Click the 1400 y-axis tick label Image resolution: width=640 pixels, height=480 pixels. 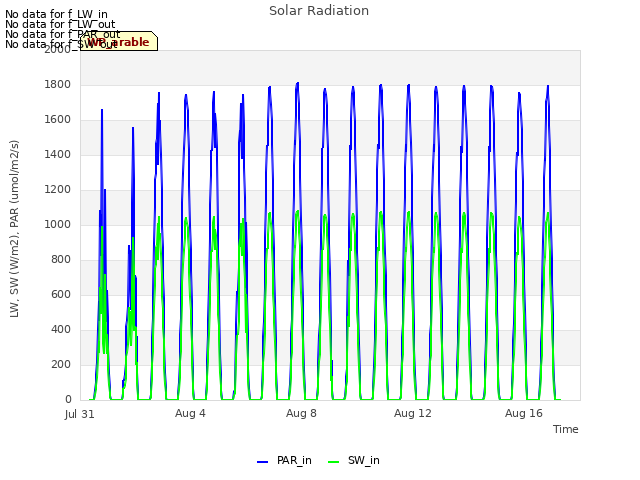coord(58,155)
